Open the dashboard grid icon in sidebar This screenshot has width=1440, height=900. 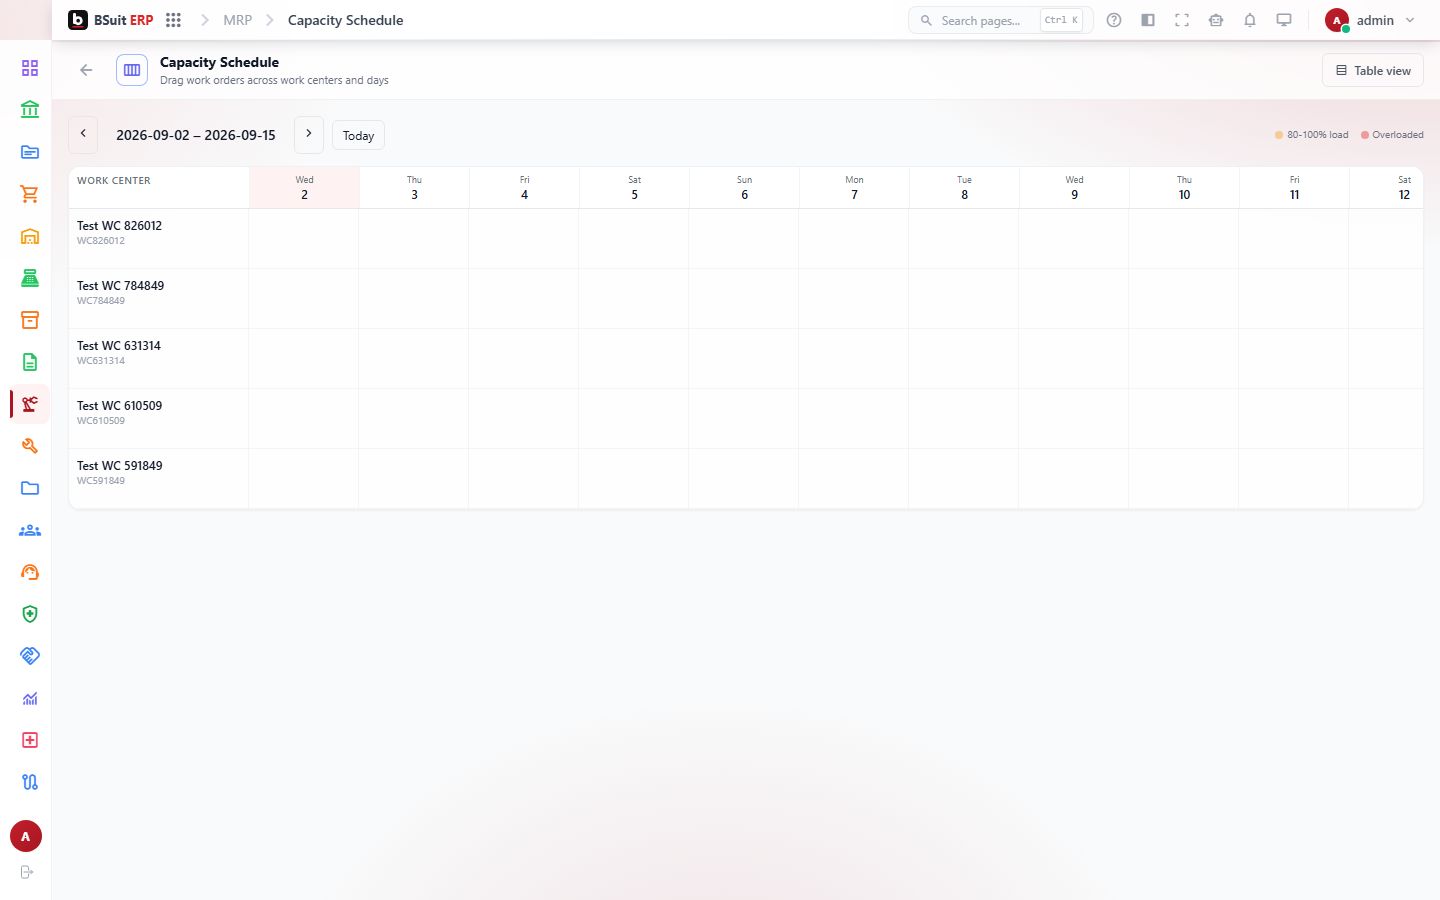click(30, 68)
